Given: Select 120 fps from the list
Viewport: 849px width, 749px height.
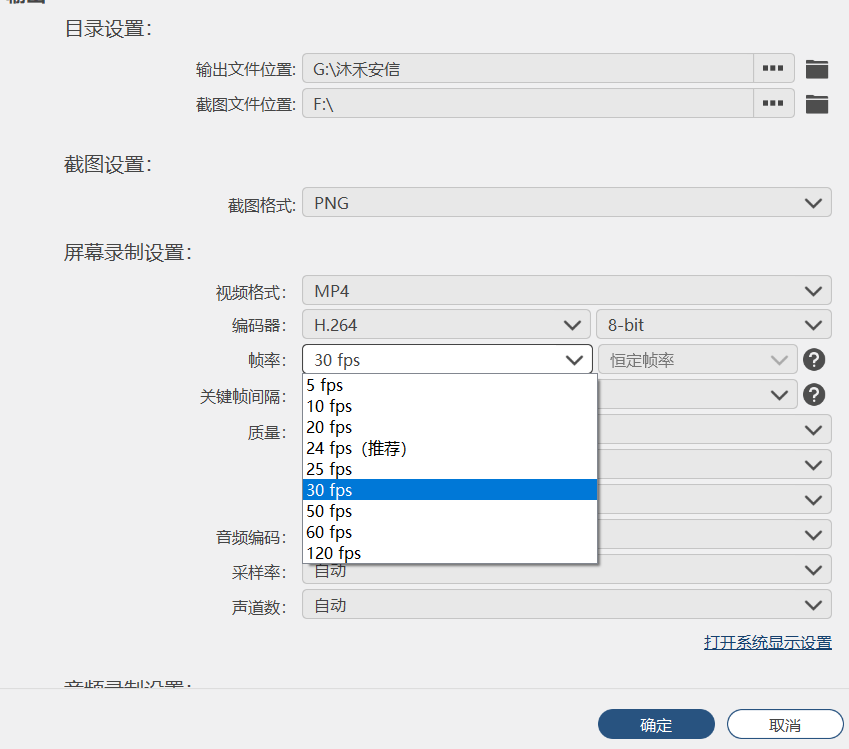Looking at the screenshot, I should [449, 553].
